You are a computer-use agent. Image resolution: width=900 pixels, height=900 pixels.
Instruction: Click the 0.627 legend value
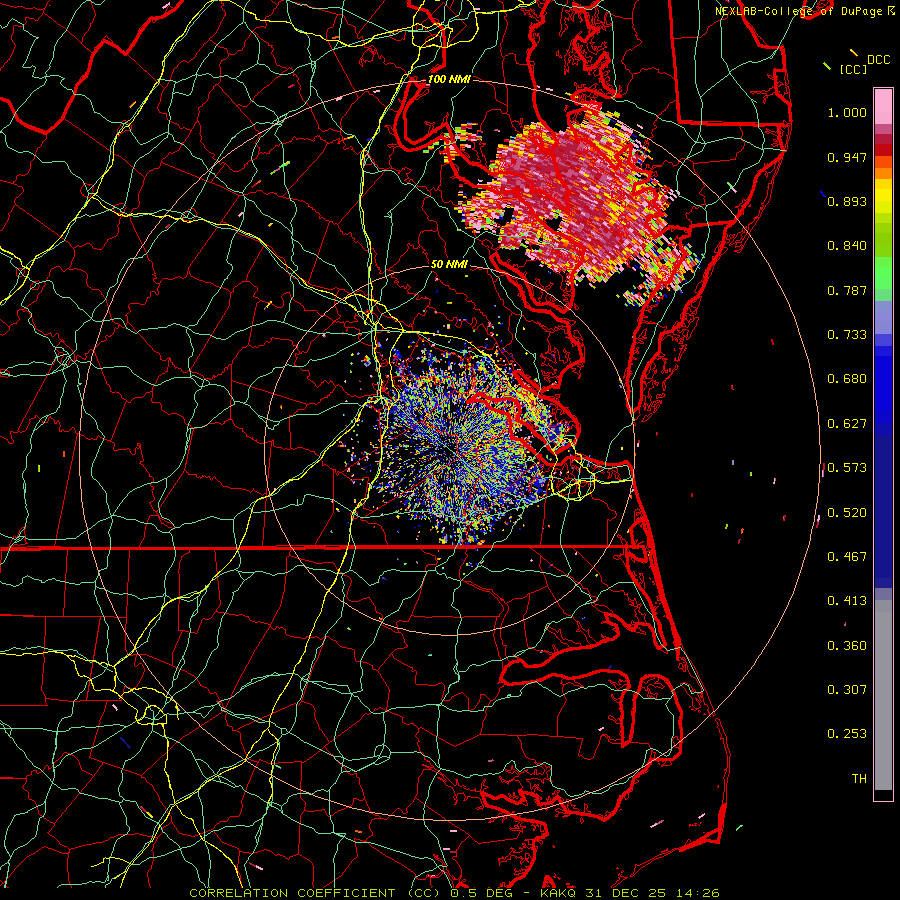click(847, 424)
